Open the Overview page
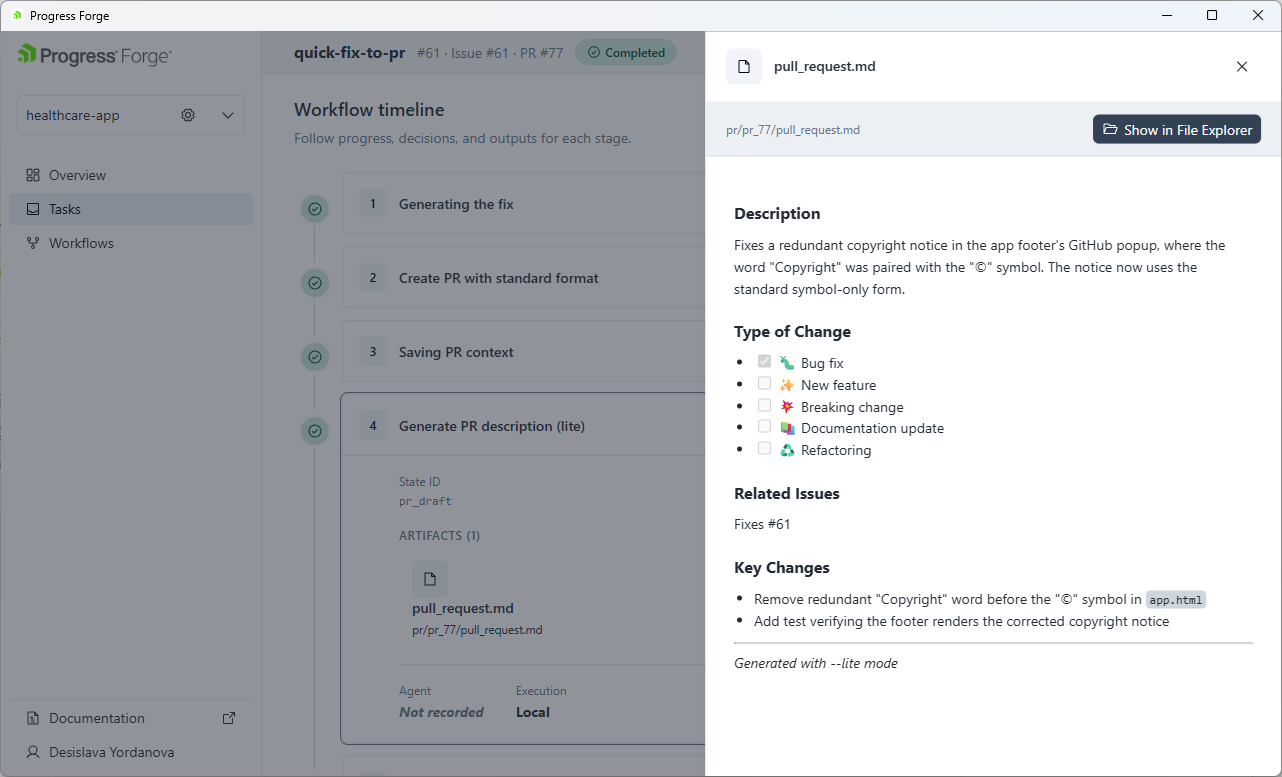 131,175
